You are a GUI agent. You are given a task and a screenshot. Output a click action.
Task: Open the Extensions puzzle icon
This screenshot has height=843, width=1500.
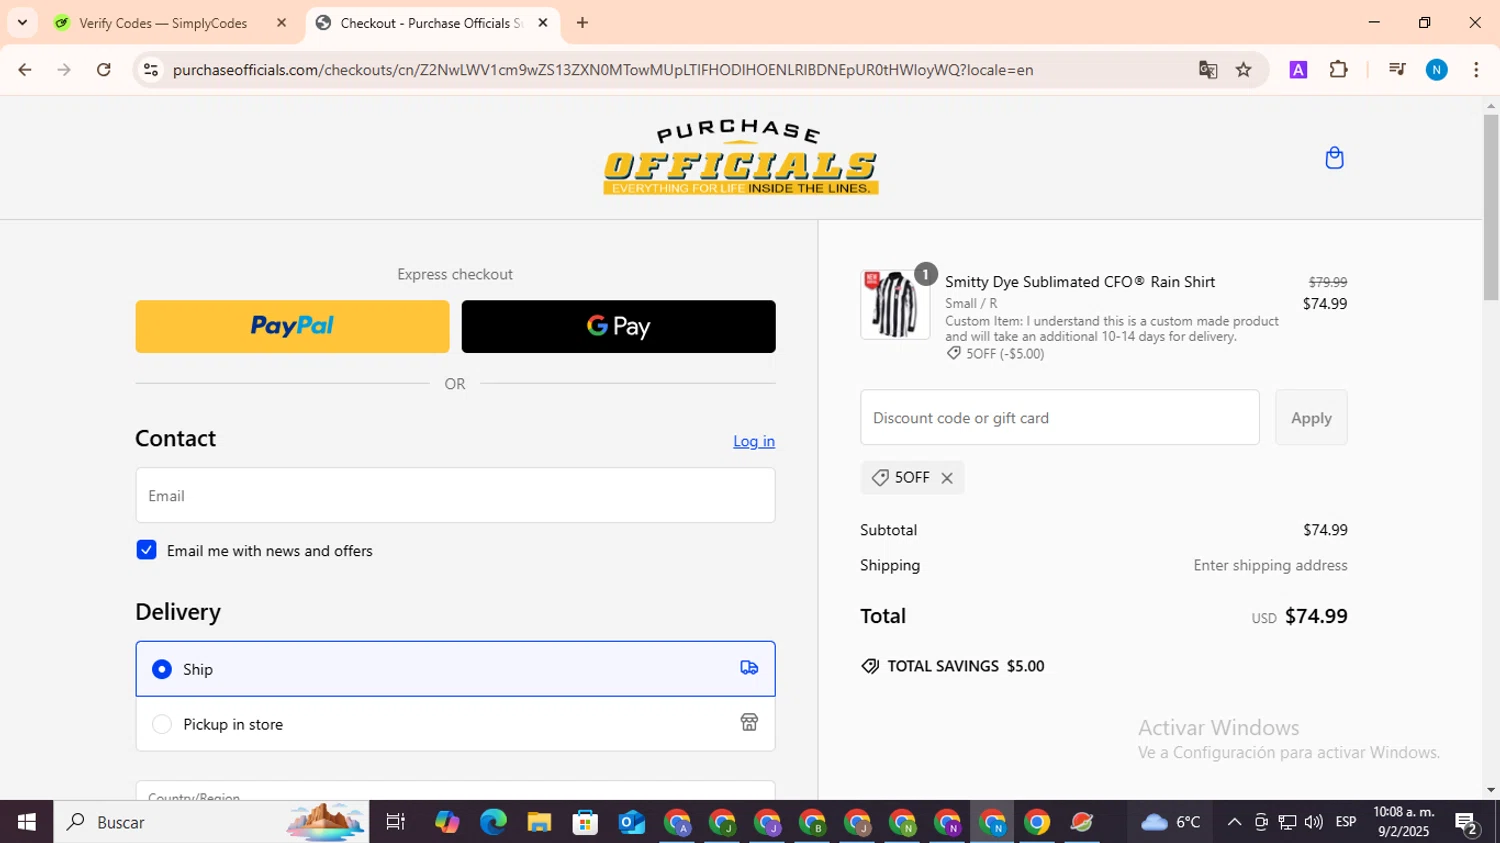click(x=1339, y=70)
